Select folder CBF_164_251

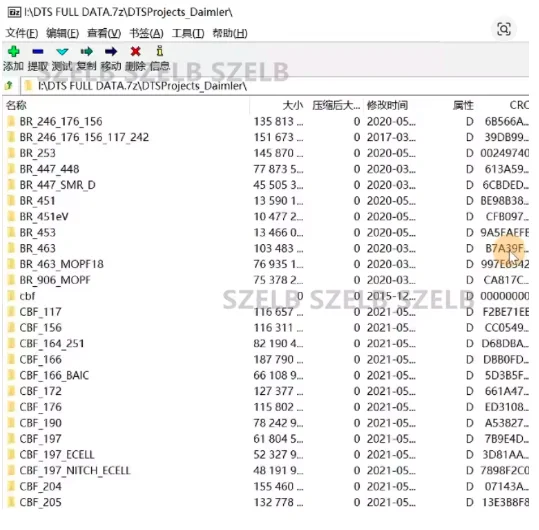52,343
